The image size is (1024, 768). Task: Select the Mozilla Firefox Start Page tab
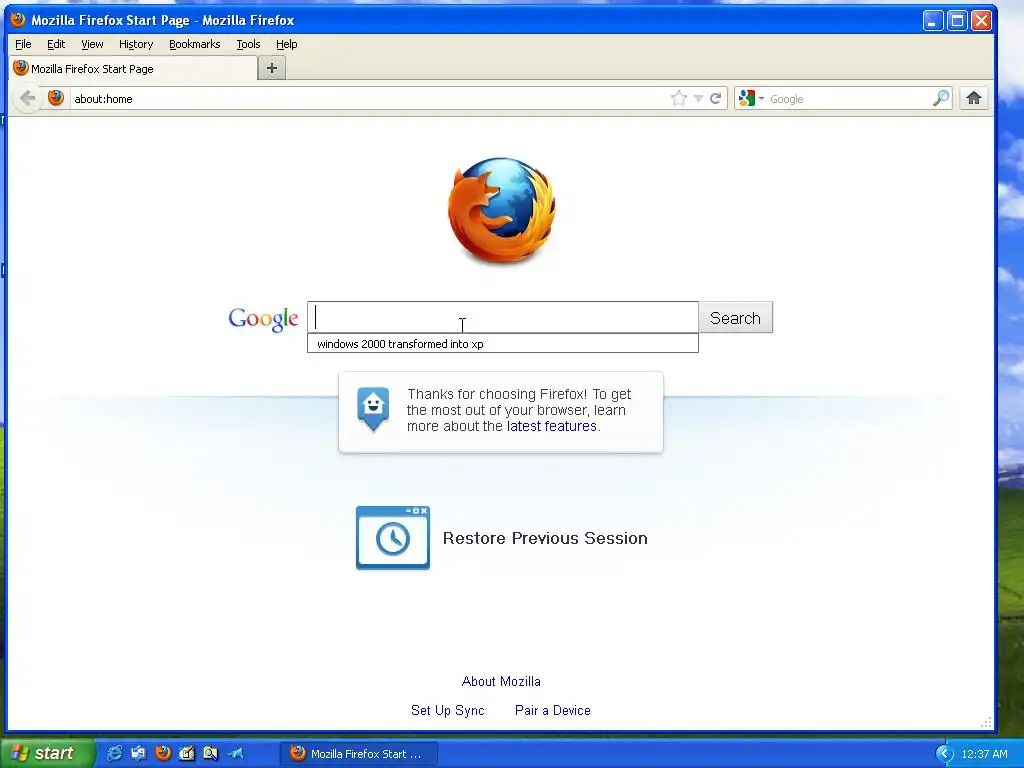click(x=134, y=69)
